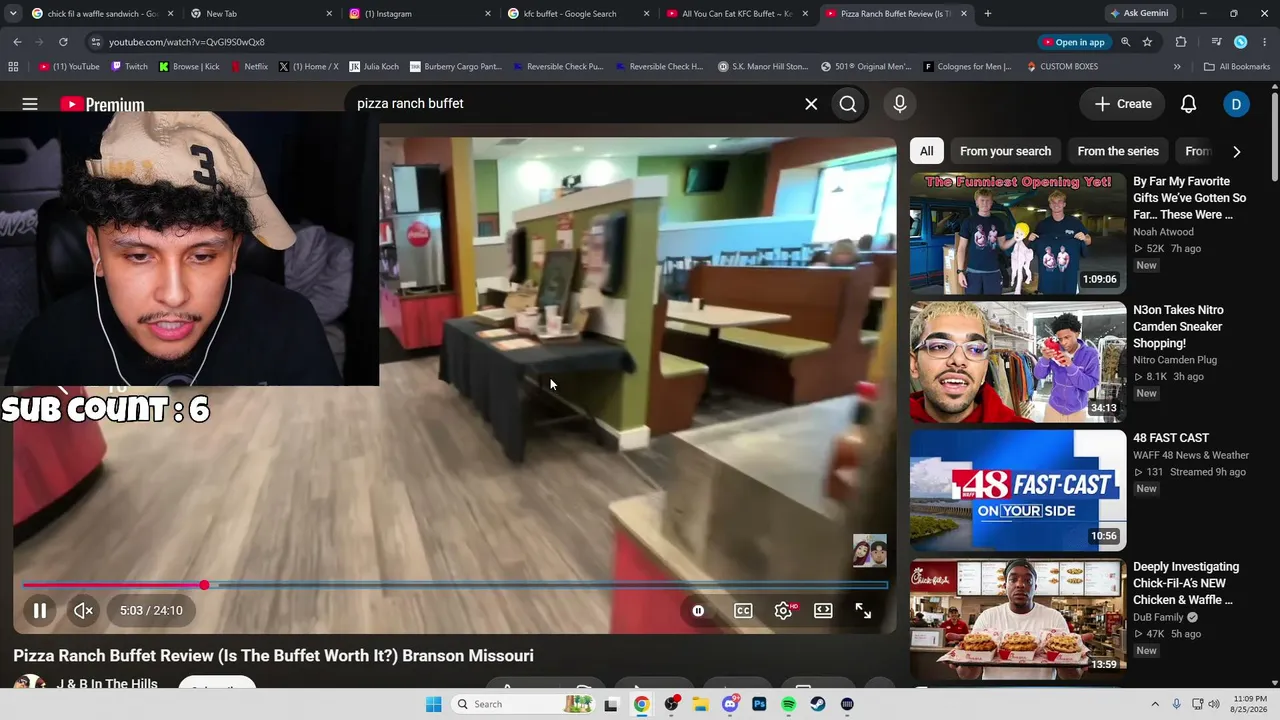Viewport: 1280px width, 720px height.
Task: Reload the current page
Action: coord(63,42)
